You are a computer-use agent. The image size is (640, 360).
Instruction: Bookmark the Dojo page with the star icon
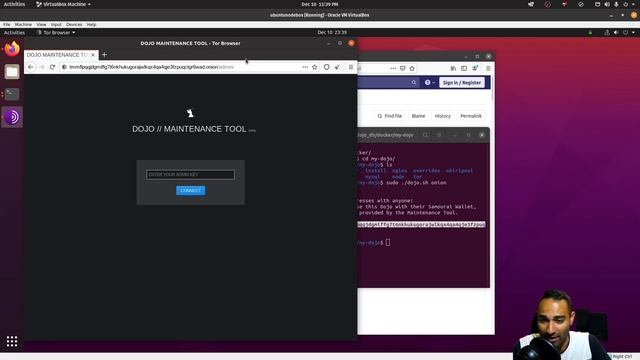pyautogui.click(x=315, y=67)
